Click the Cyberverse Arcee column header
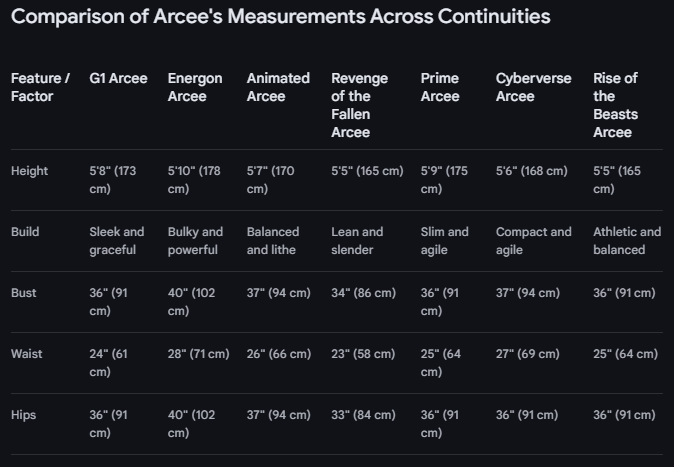Screen dimensions: 674x467 tap(533, 87)
